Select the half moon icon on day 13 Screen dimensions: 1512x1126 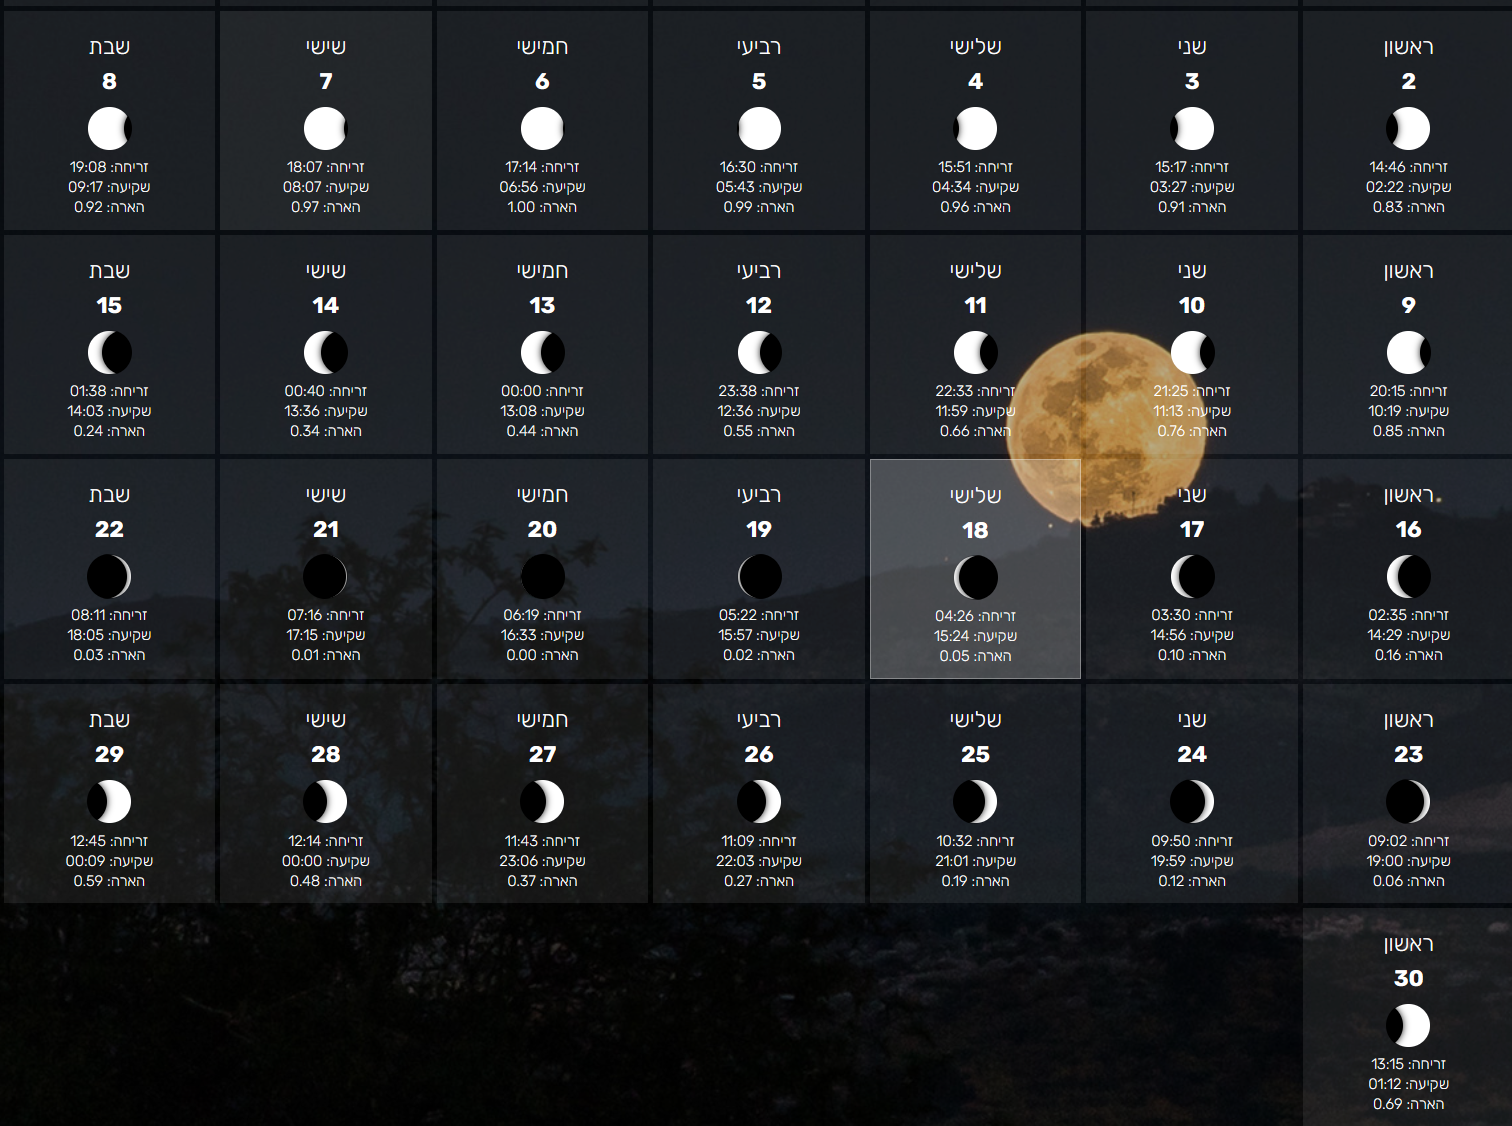click(x=542, y=353)
